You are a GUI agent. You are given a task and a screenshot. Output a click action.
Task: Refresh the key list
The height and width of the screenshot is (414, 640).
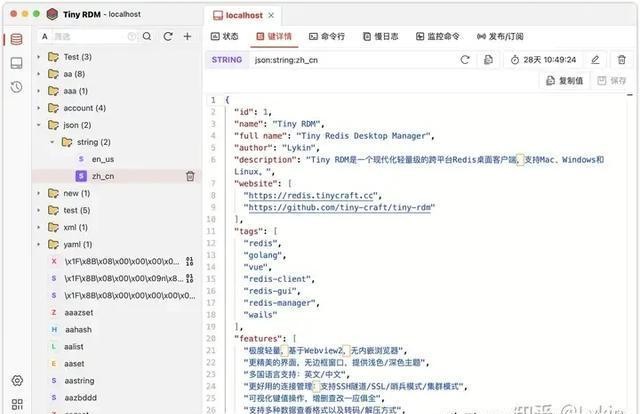pyautogui.click(x=168, y=36)
